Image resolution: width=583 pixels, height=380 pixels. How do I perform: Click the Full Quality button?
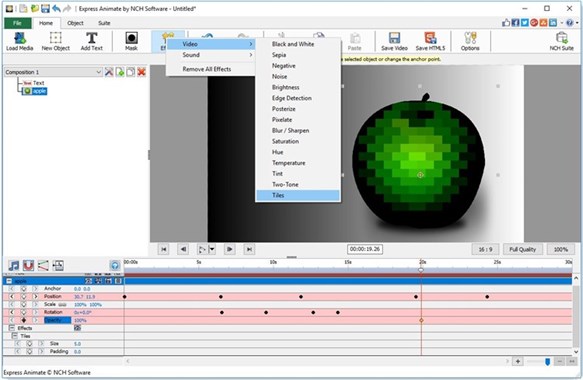point(522,249)
